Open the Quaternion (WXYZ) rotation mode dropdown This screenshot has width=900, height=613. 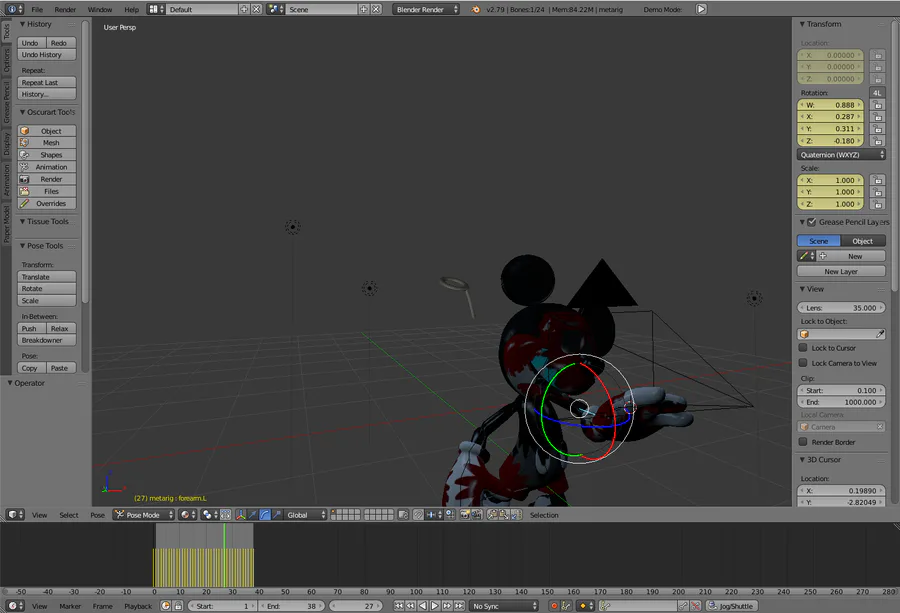841,155
